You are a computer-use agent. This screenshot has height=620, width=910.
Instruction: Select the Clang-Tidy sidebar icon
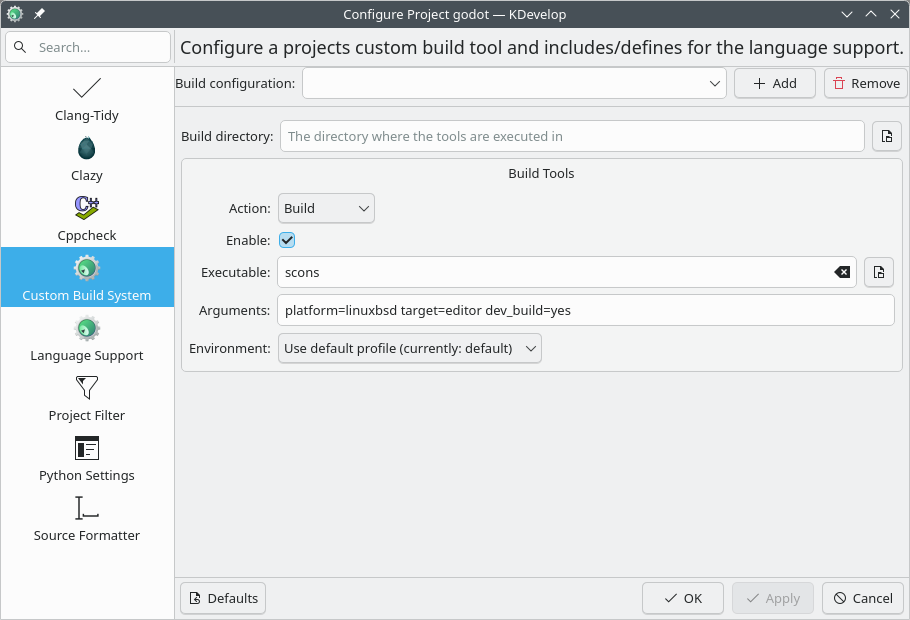(x=86, y=95)
